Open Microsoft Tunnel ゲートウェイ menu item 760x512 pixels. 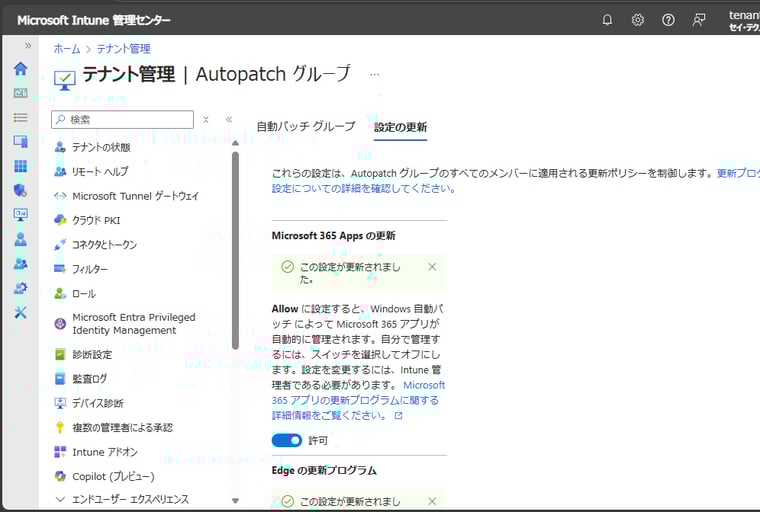(138, 196)
